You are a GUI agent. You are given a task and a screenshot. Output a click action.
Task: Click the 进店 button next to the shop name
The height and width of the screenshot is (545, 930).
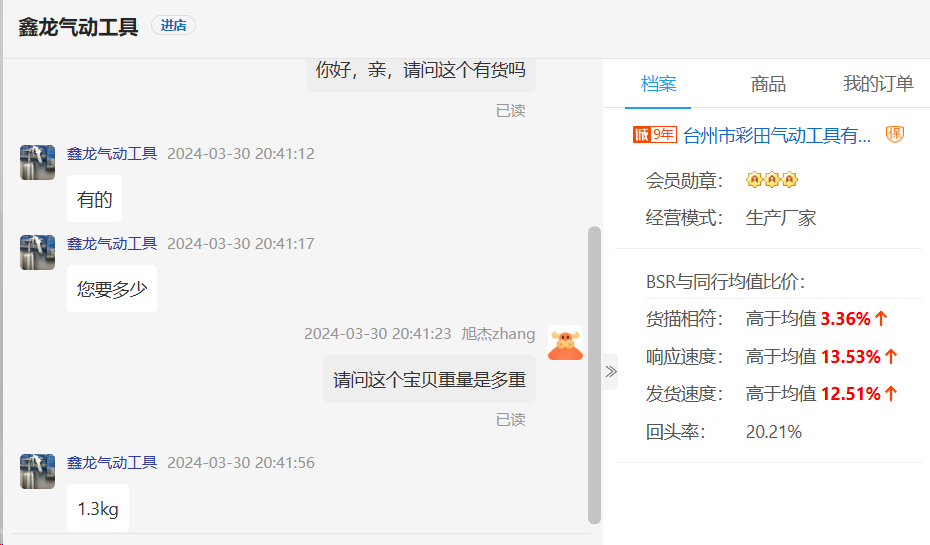(173, 26)
